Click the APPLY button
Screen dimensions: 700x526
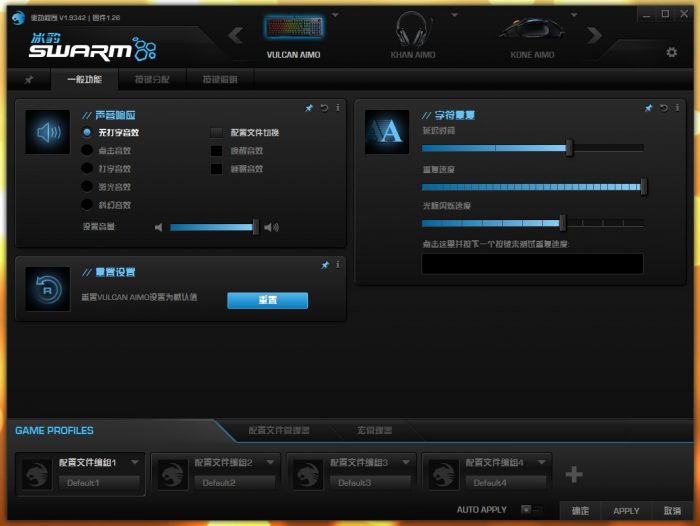(626, 510)
